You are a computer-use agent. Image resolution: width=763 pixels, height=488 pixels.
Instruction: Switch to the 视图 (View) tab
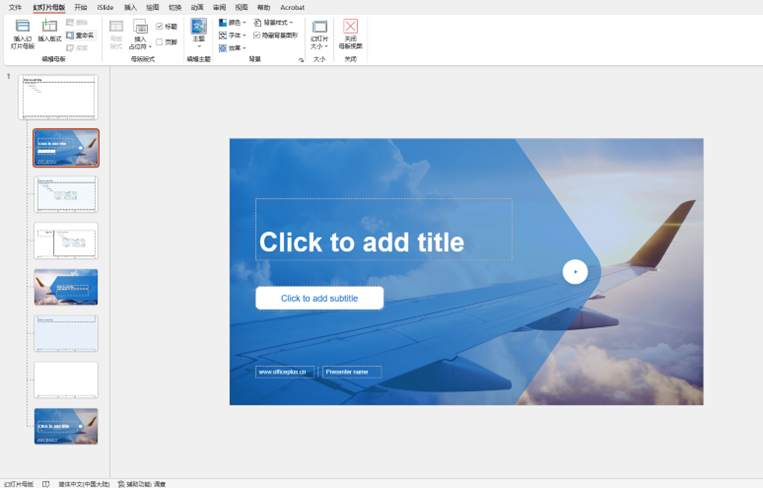click(241, 7)
